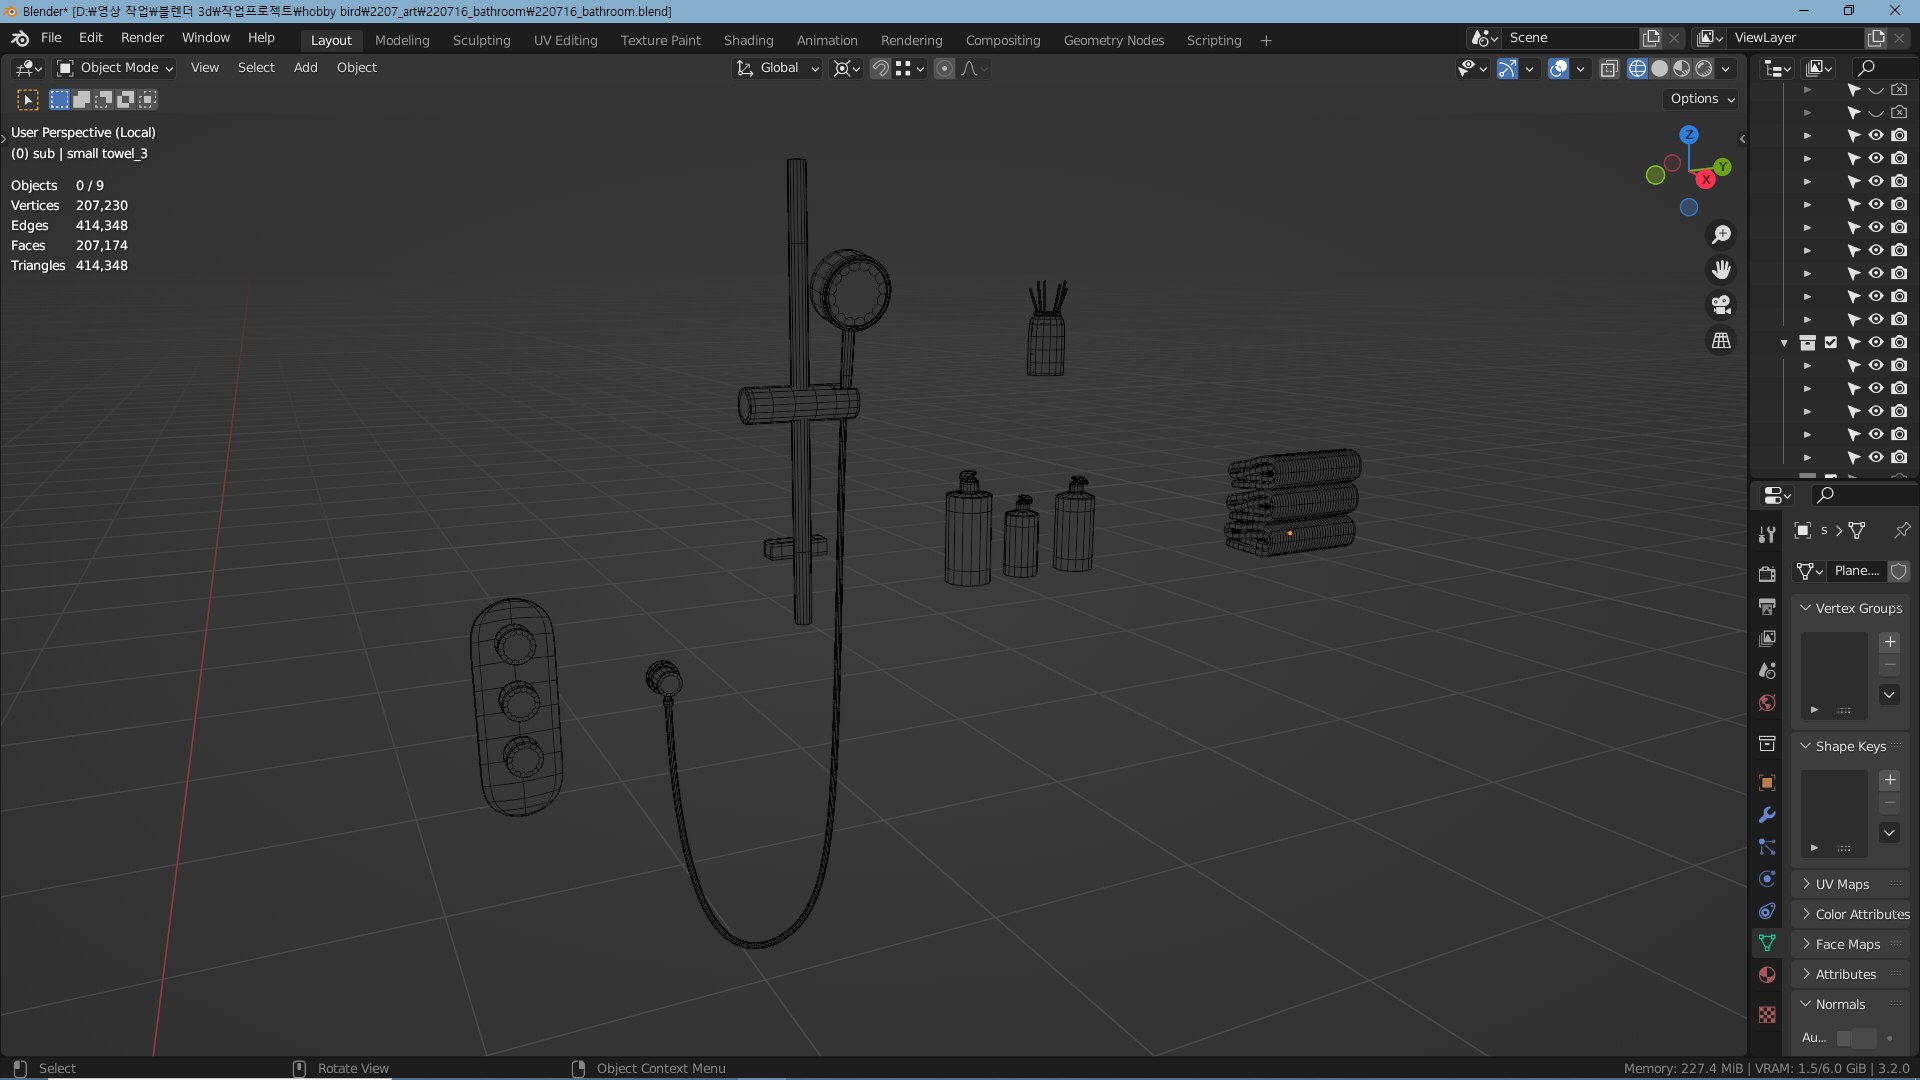Open the Options dropdown in viewport
1920x1080 pixels.
1701,99
